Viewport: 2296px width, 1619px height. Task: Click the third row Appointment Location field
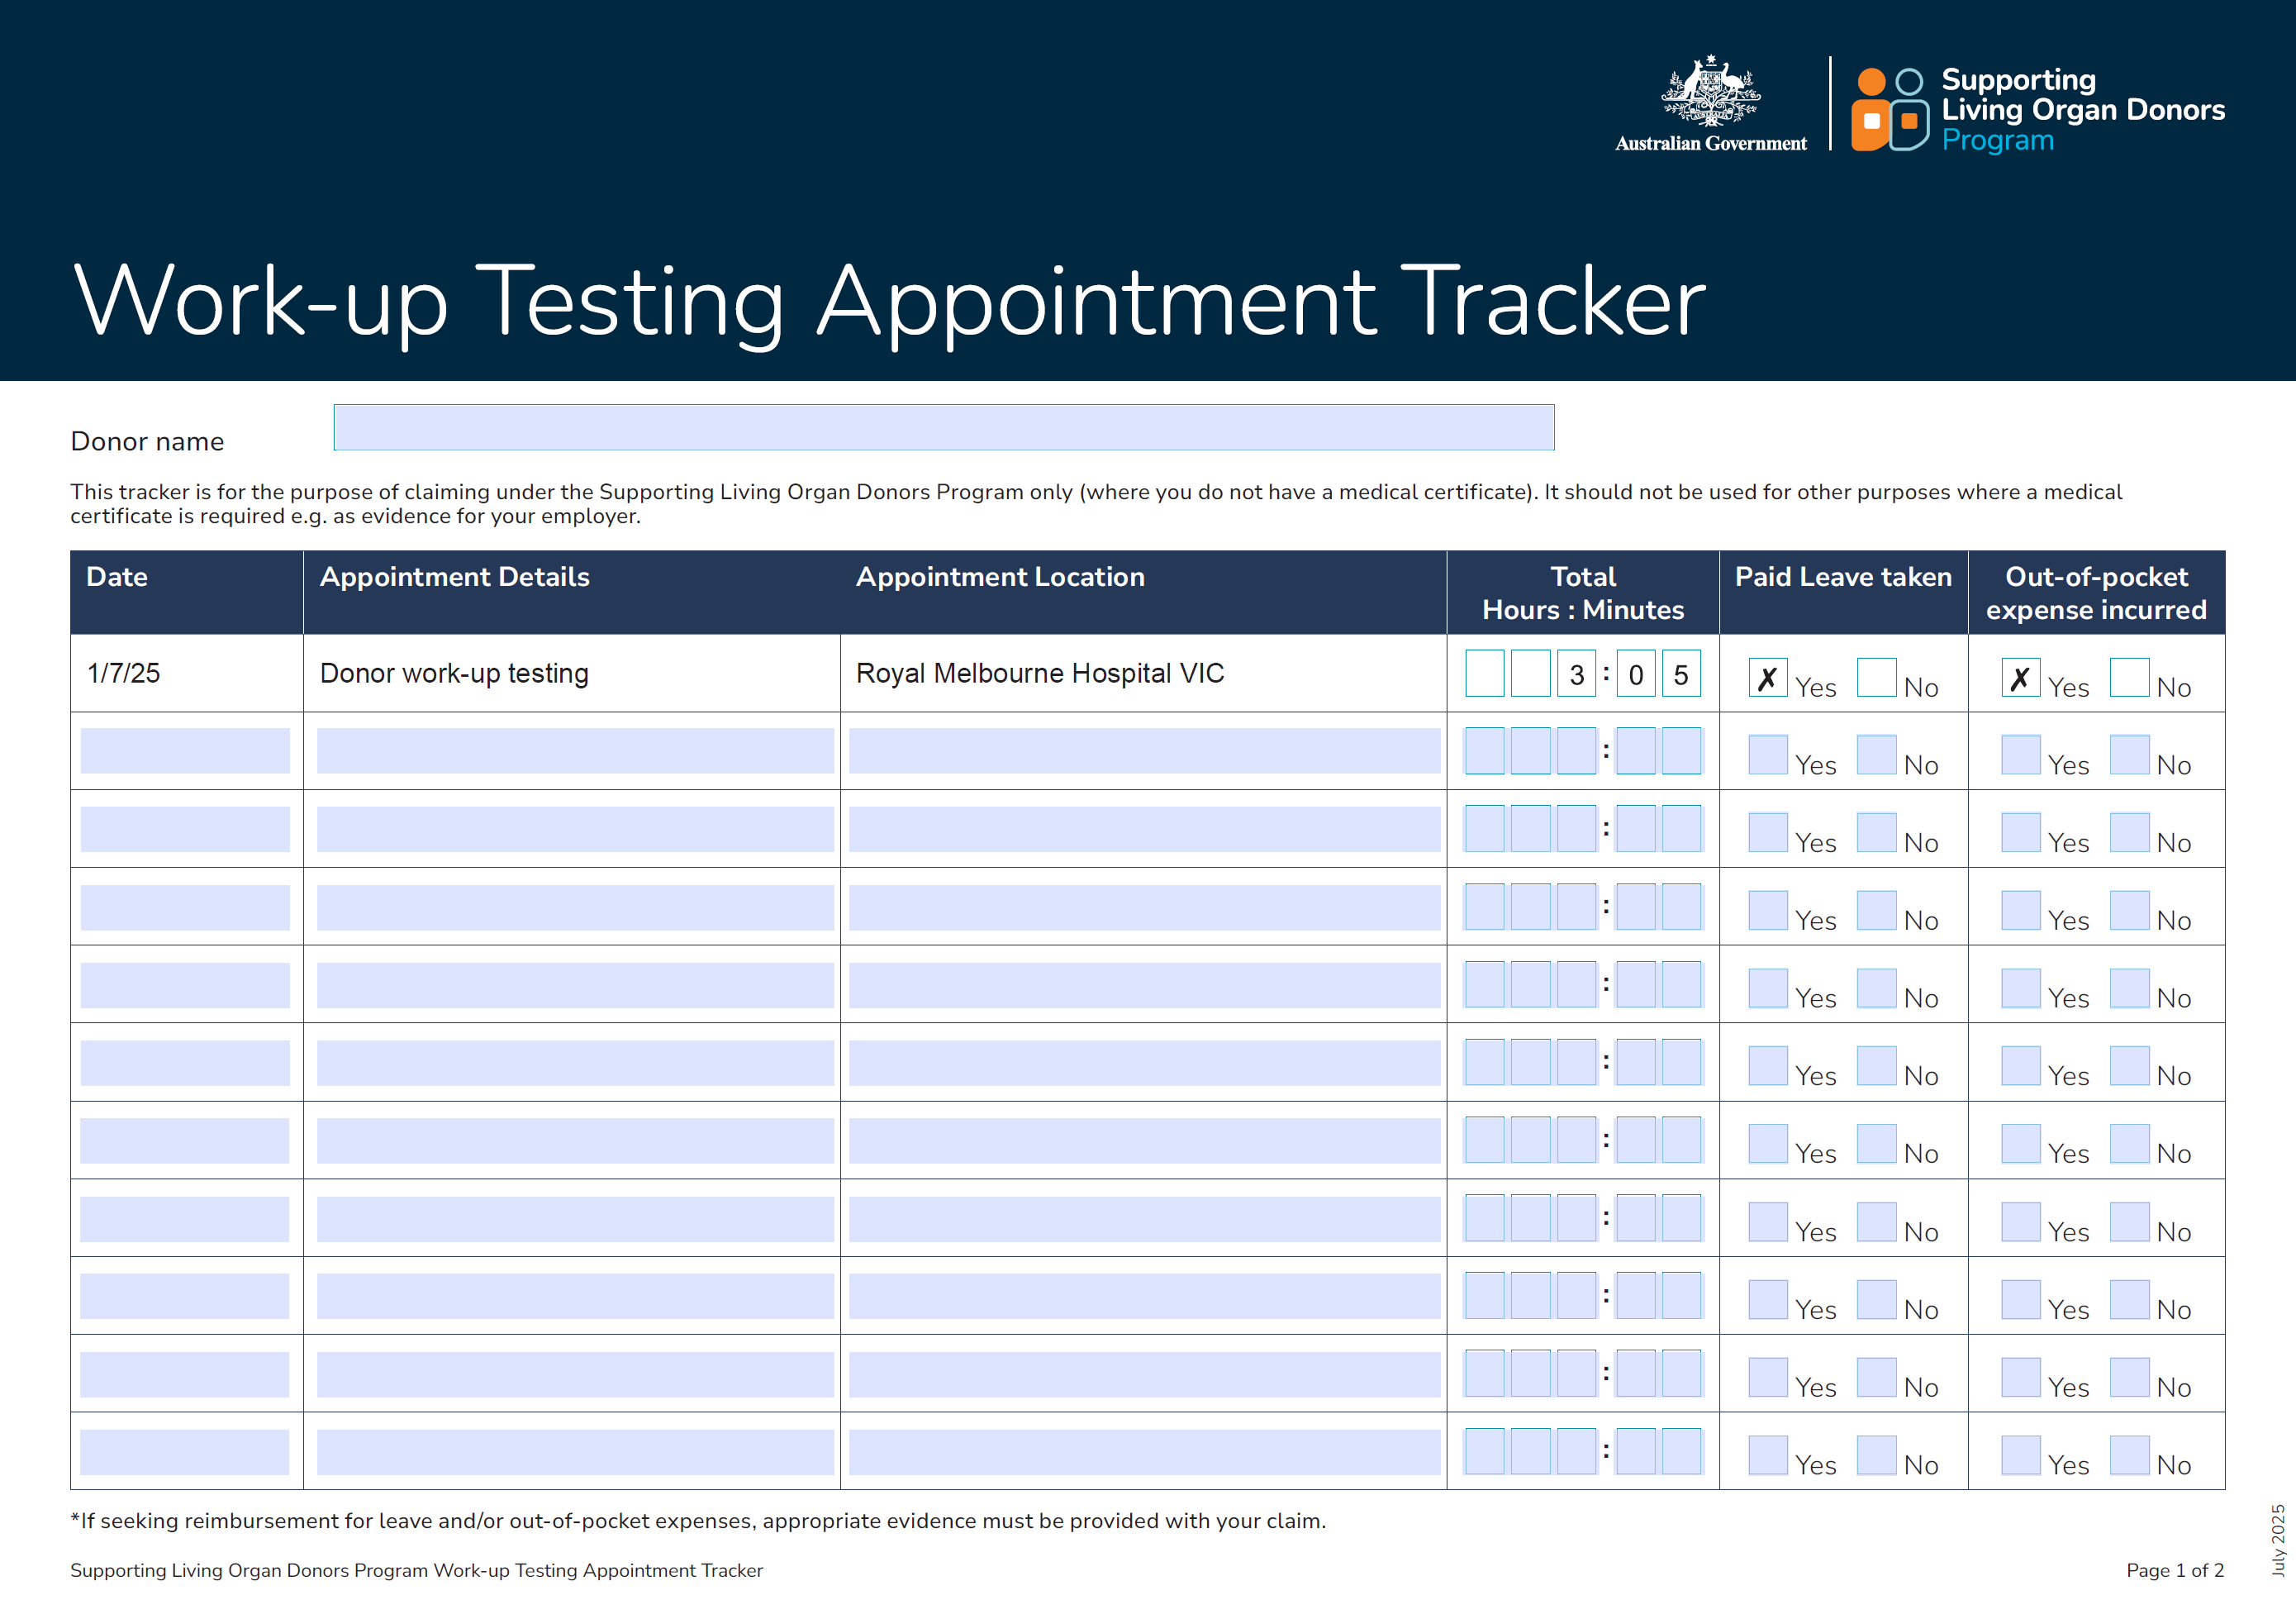pyautogui.click(x=1144, y=829)
